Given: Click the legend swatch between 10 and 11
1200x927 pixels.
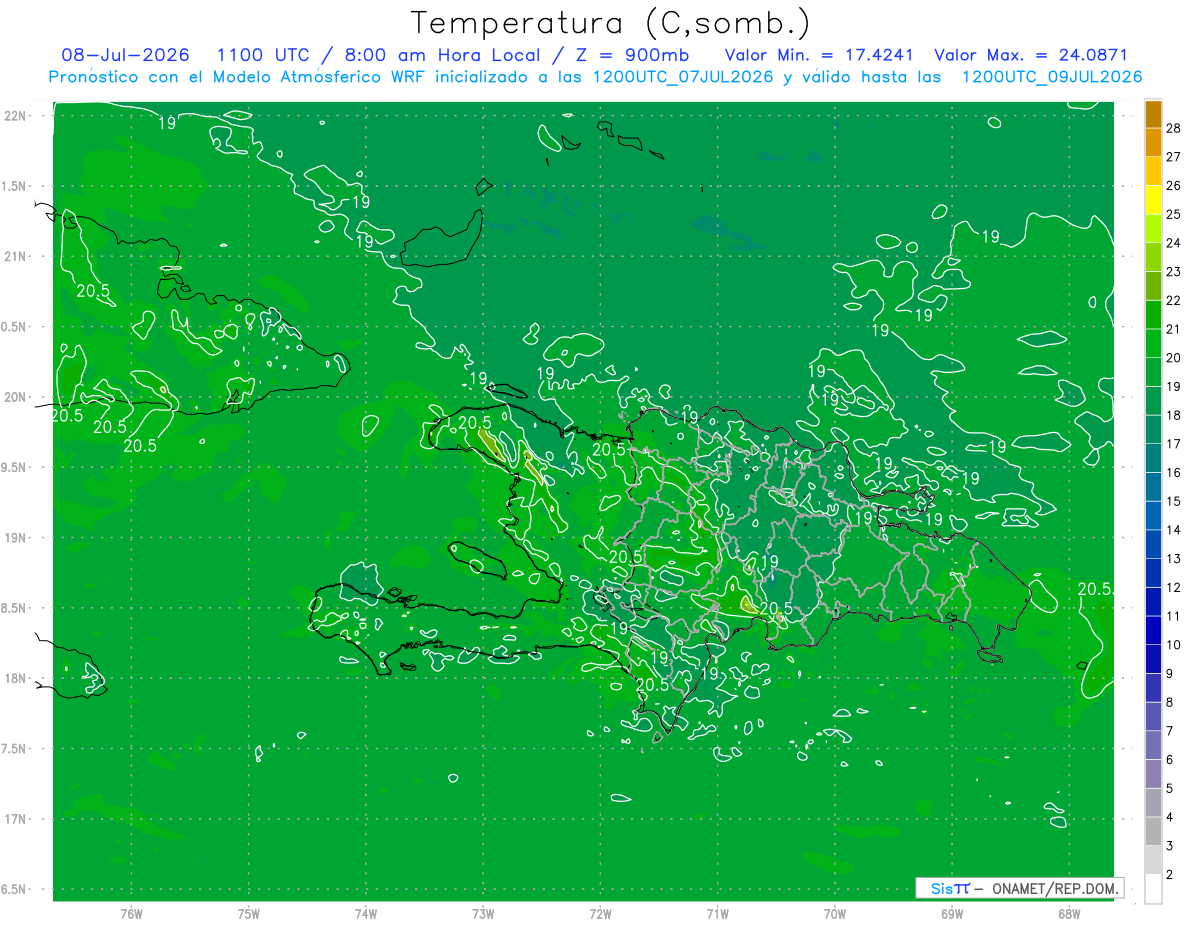Looking at the screenshot, I should point(1153,630).
